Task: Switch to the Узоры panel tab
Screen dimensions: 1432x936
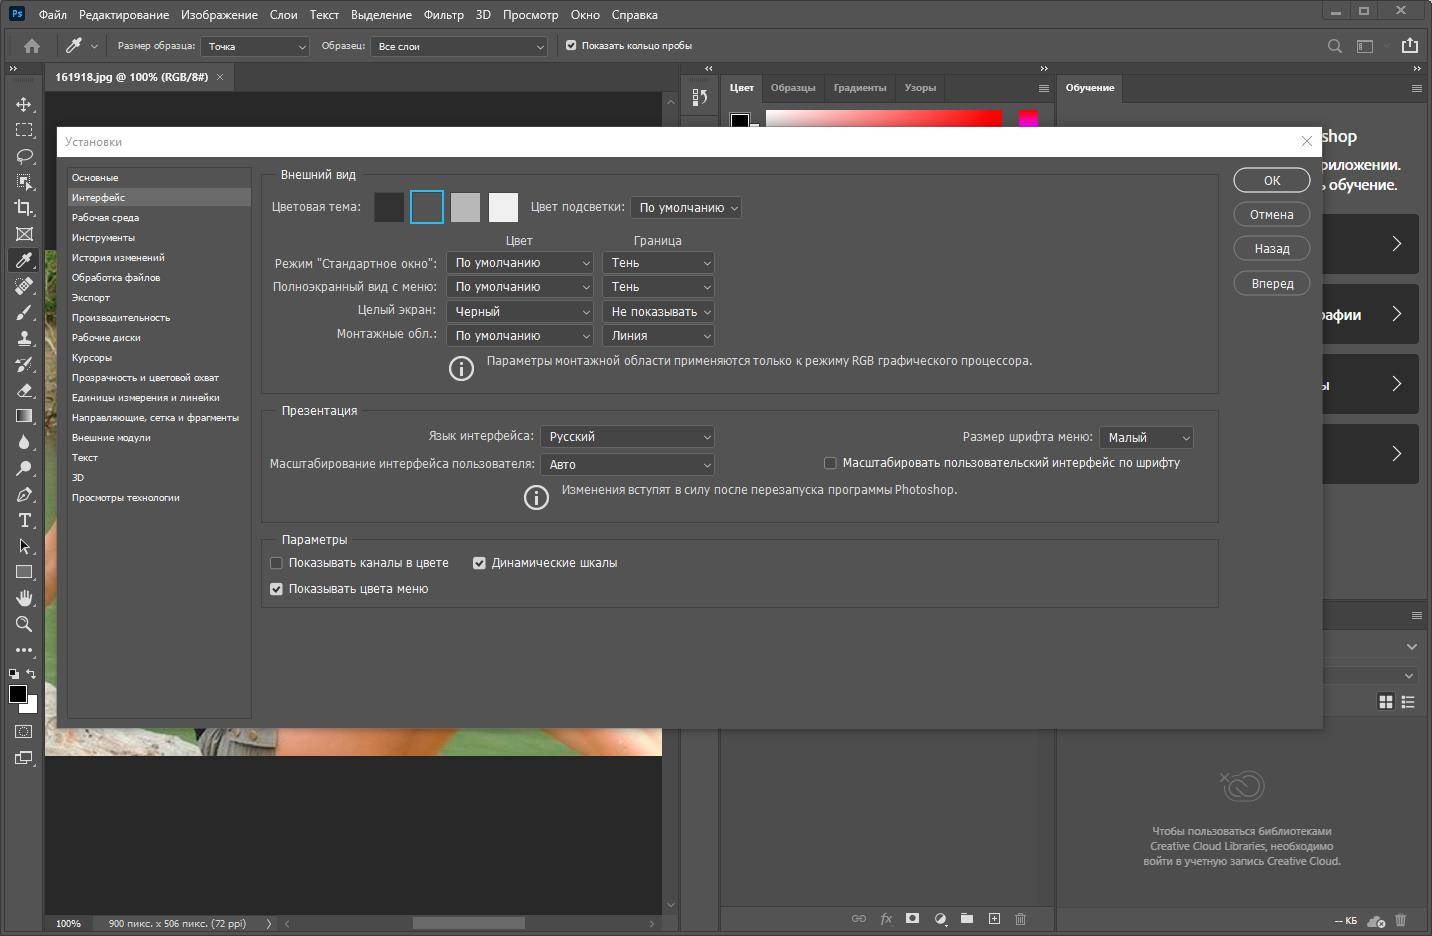Action: coord(920,88)
